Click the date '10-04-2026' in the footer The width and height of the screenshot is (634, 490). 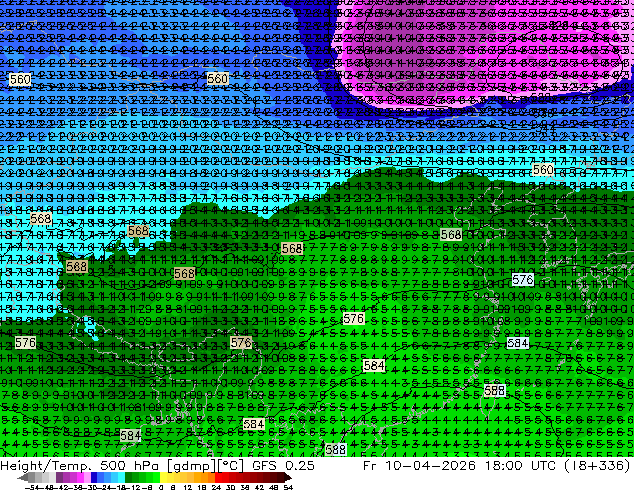[x=430, y=465]
